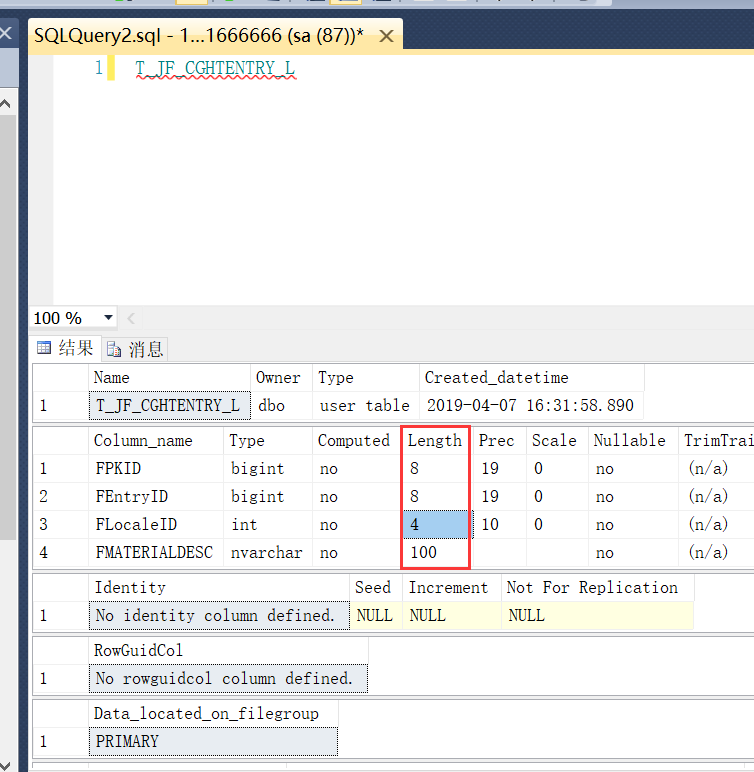Select the FLocaleID column name cell
The image size is (754, 772).
156,524
